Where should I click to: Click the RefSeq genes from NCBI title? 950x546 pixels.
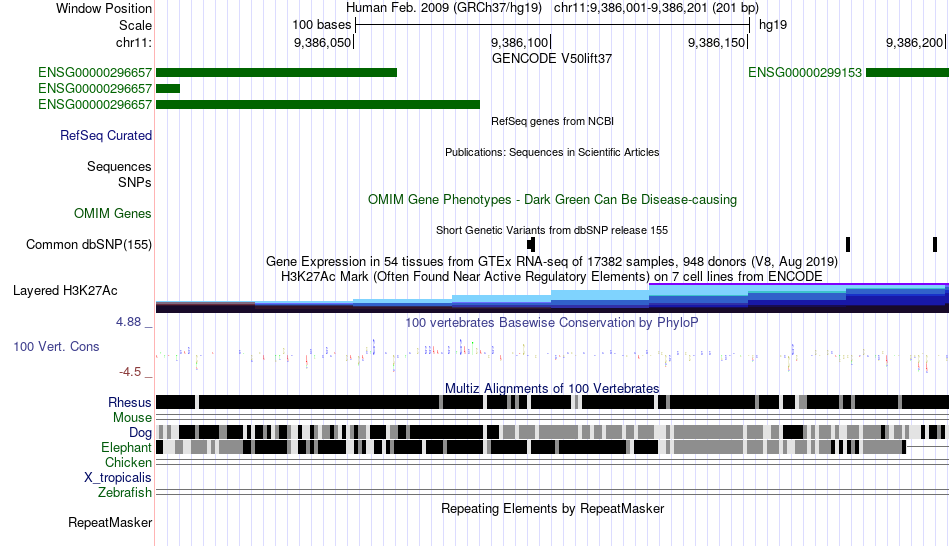(552, 121)
